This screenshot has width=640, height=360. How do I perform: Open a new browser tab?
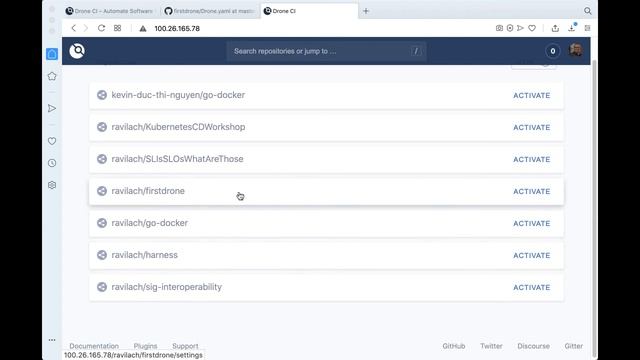[366, 11]
